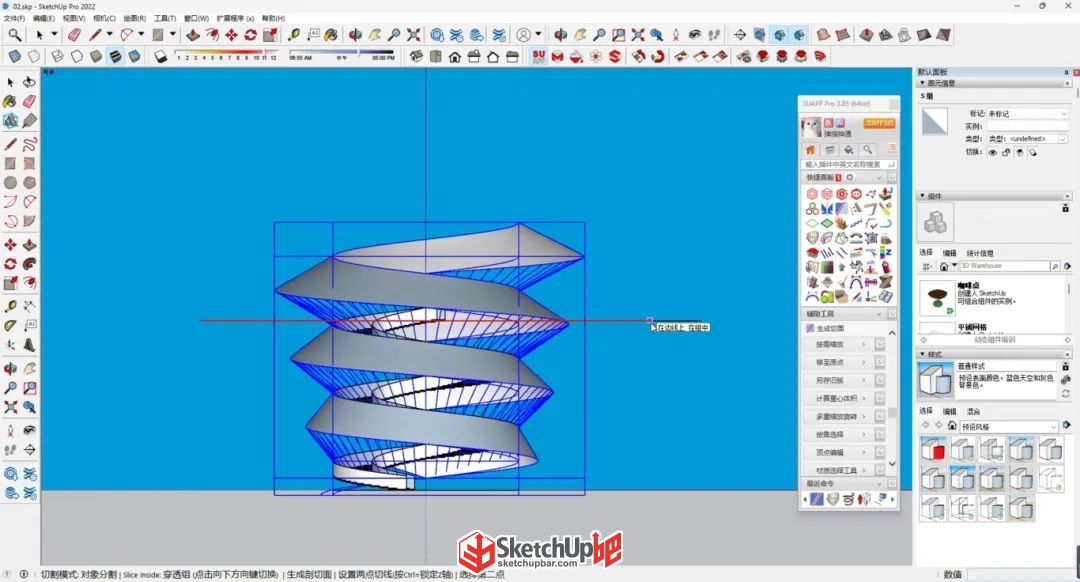1080x582 pixels.
Task: Select the Rotate tool in top toolbar
Action: pyautogui.click(x=251, y=34)
